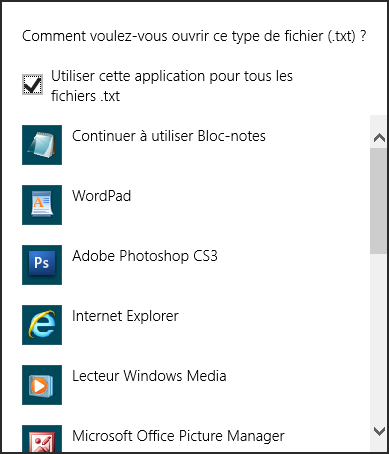Uncheck 'Utiliser cette application' checkbox
This screenshot has width=389, height=454.
(x=32, y=85)
